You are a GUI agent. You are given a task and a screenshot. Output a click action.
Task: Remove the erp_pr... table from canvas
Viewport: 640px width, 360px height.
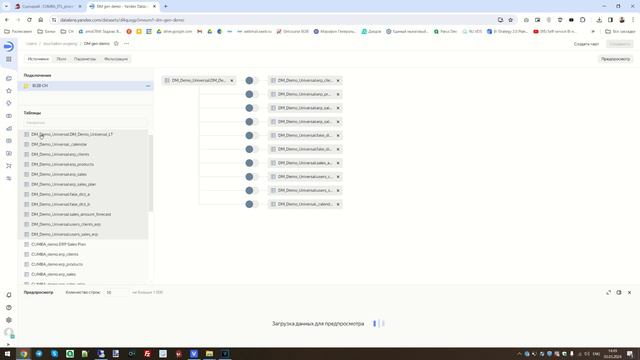[338, 94]
